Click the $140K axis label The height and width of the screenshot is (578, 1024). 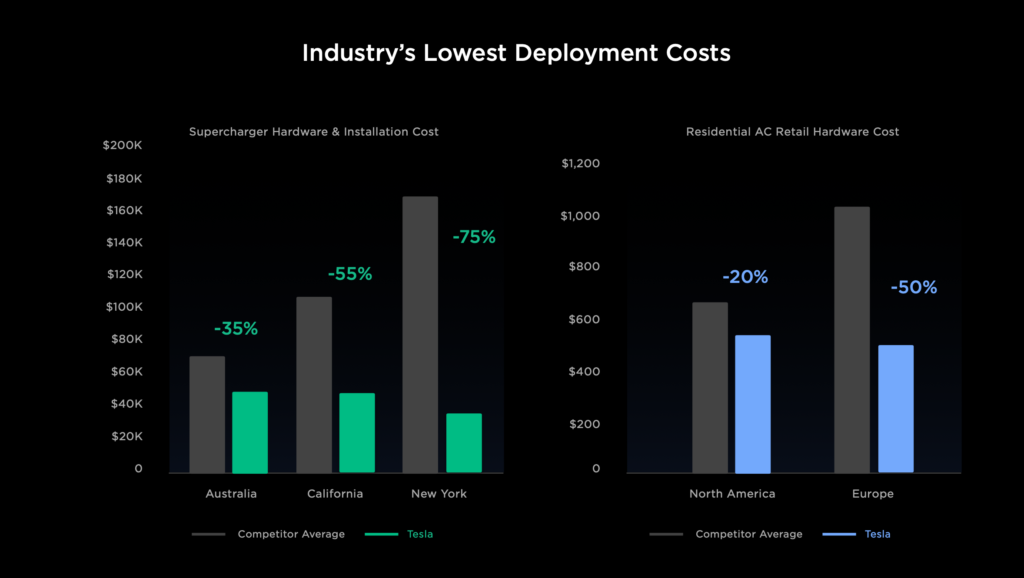[x=124, y=242]
